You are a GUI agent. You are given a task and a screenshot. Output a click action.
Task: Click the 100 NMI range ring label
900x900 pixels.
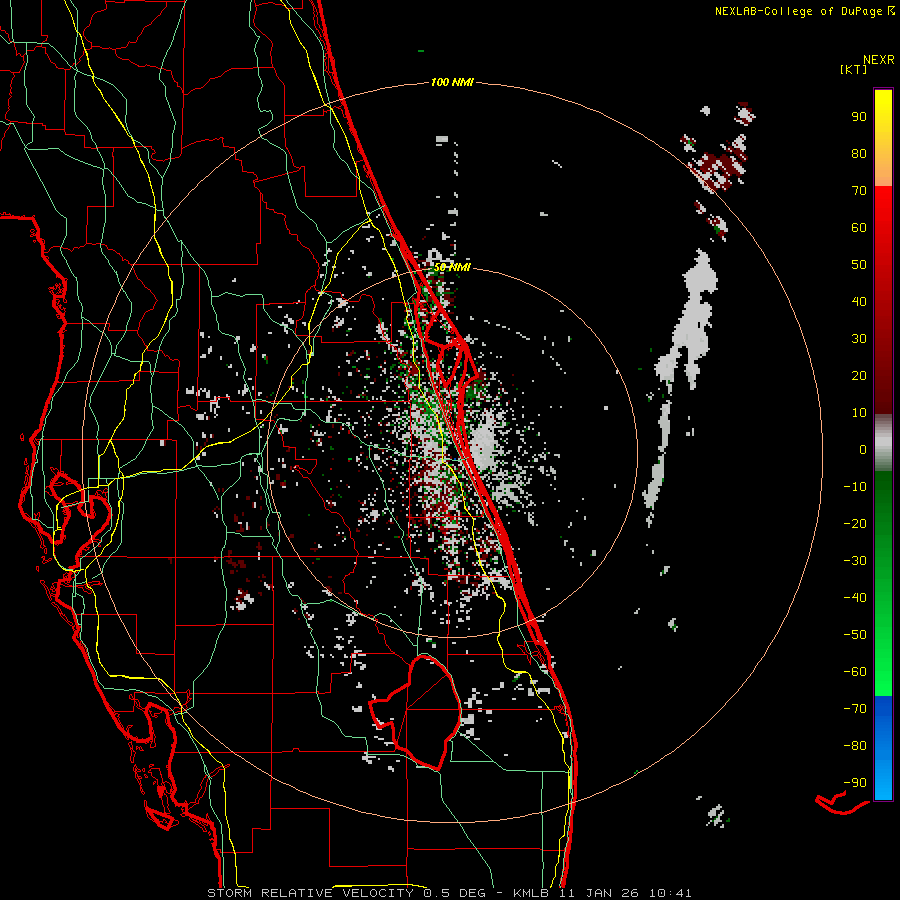452,82
